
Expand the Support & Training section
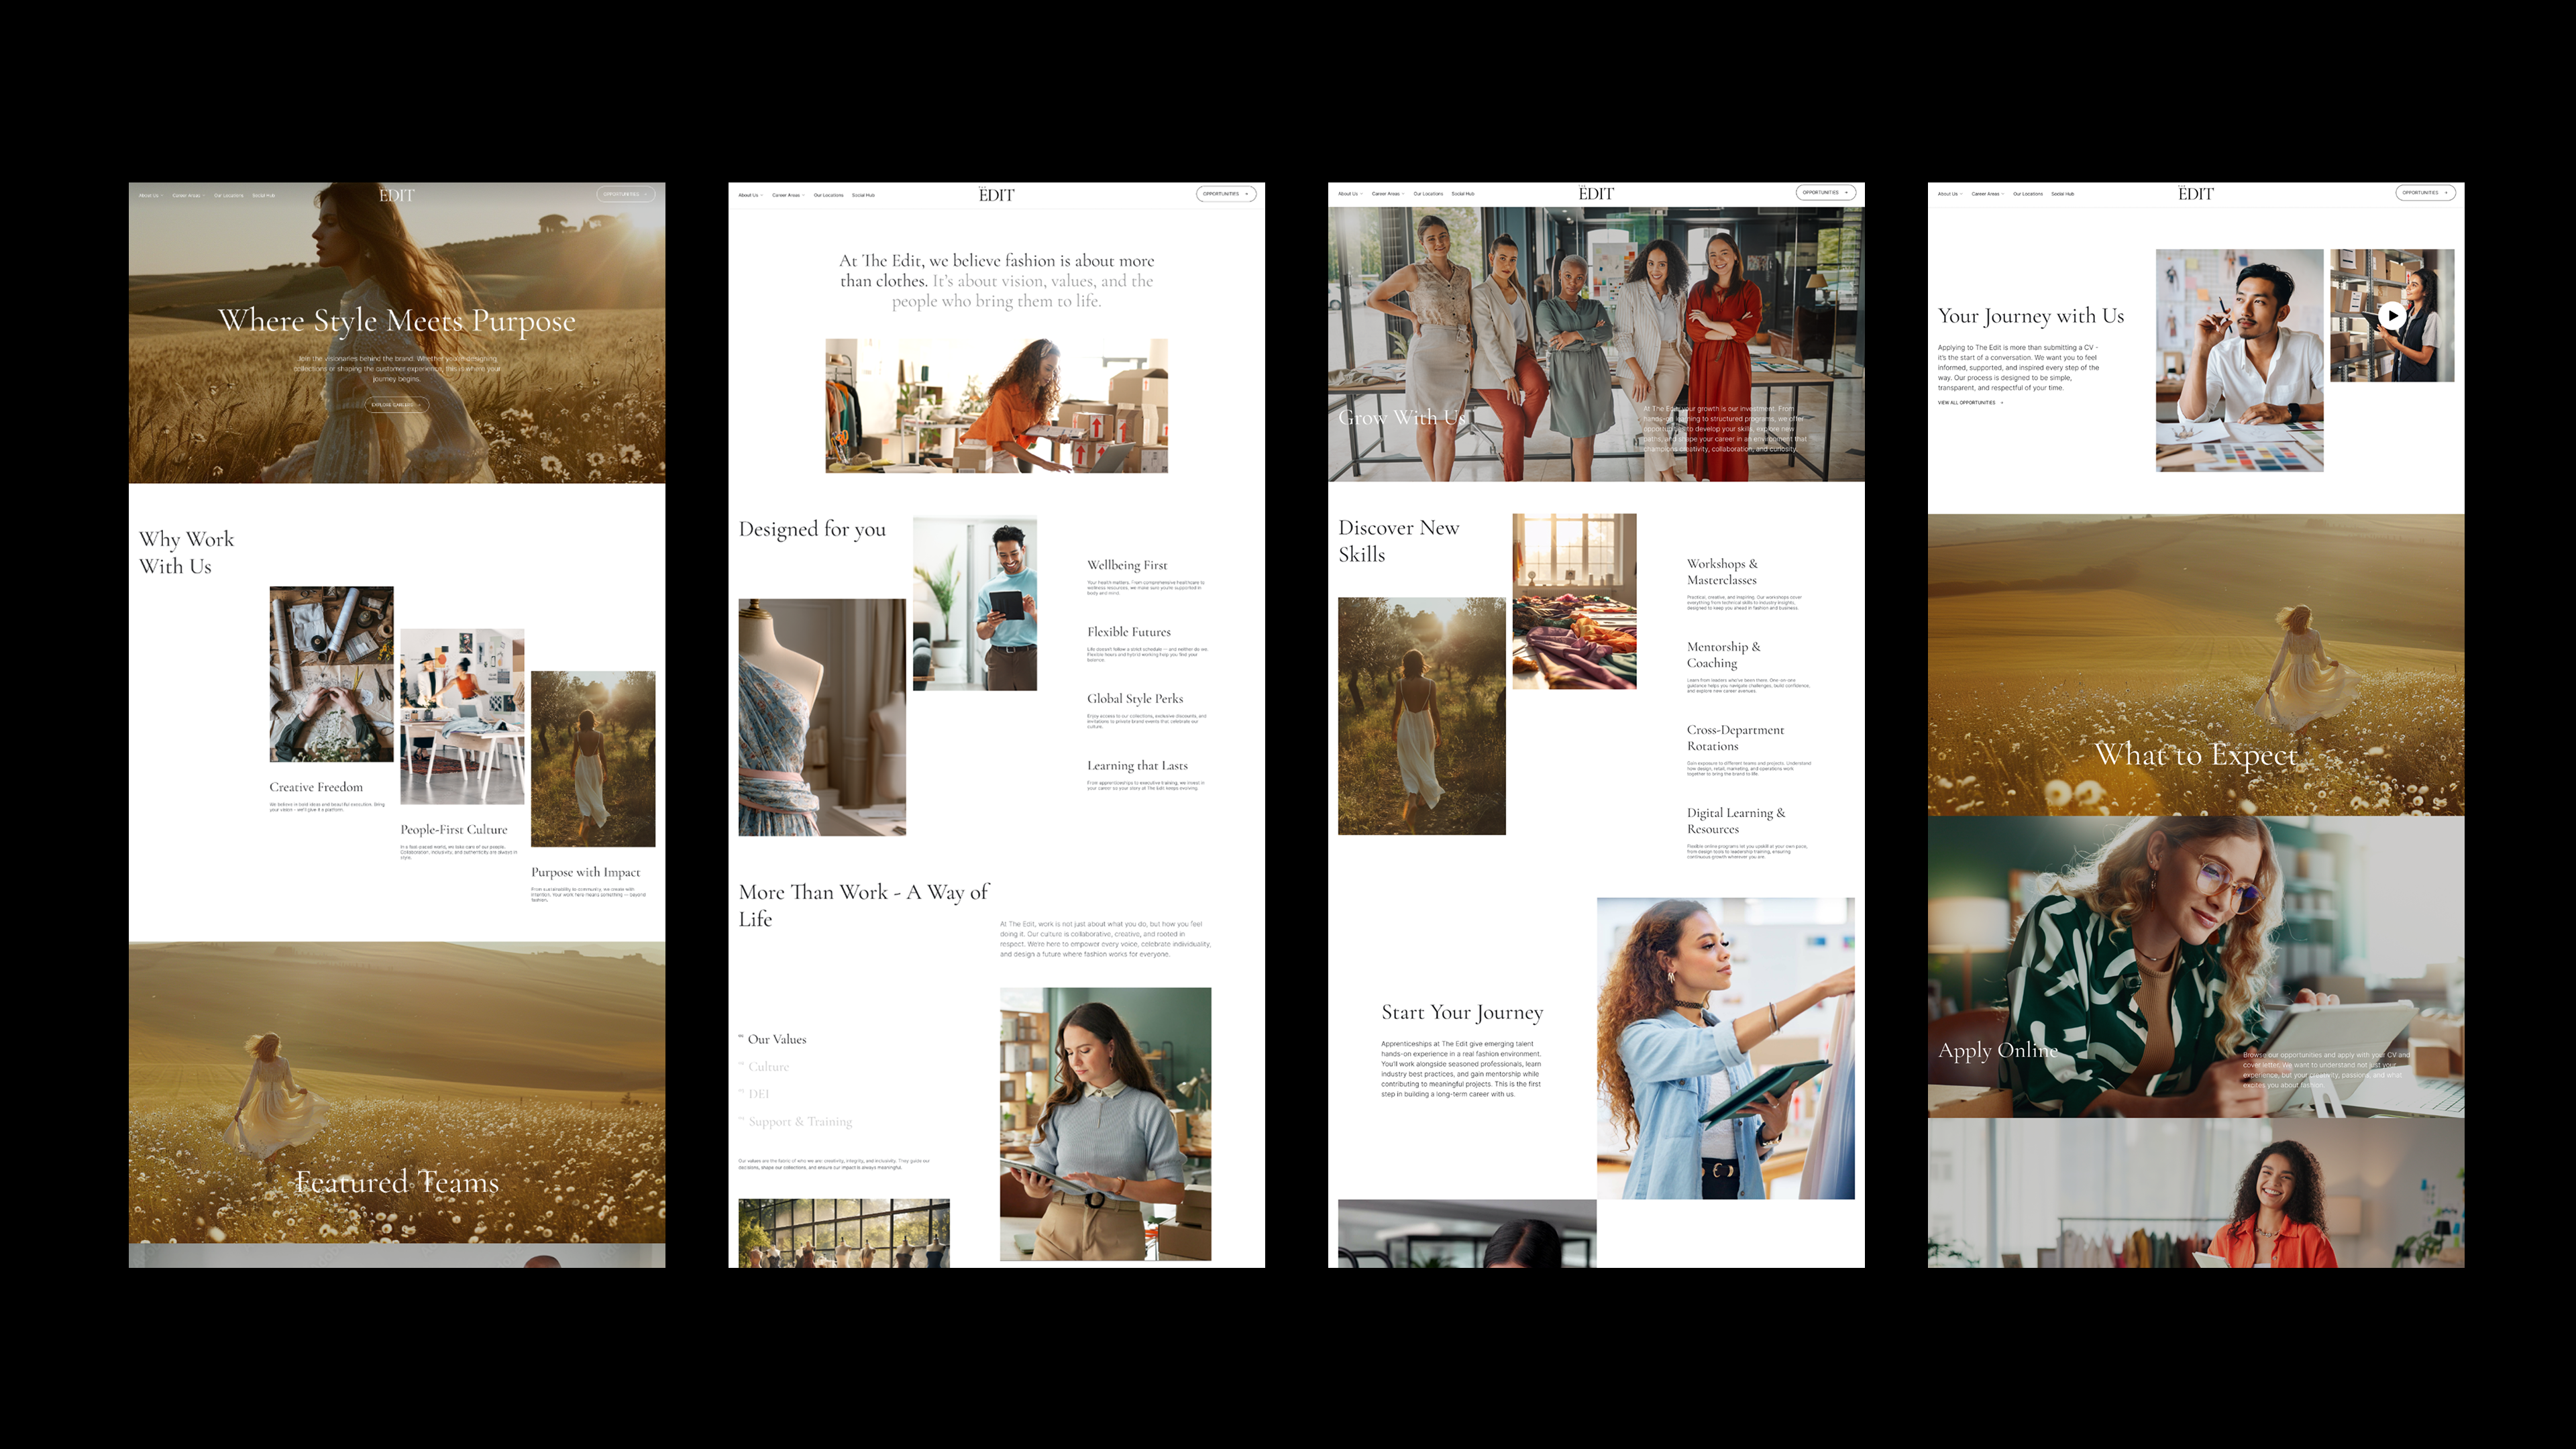point(800,1122)
